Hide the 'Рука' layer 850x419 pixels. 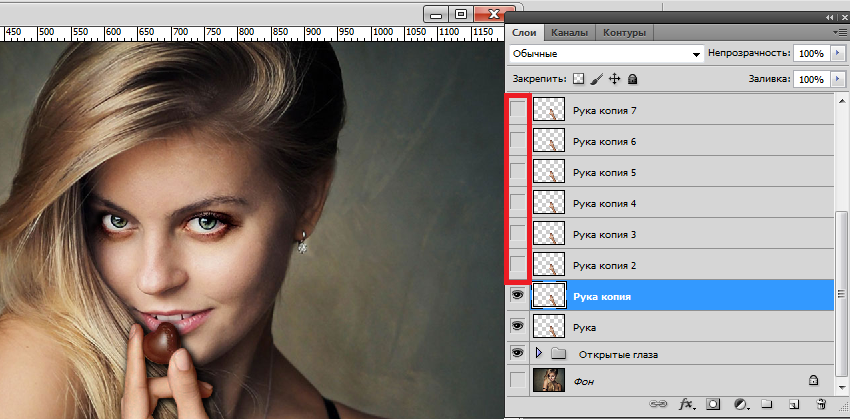517,326
